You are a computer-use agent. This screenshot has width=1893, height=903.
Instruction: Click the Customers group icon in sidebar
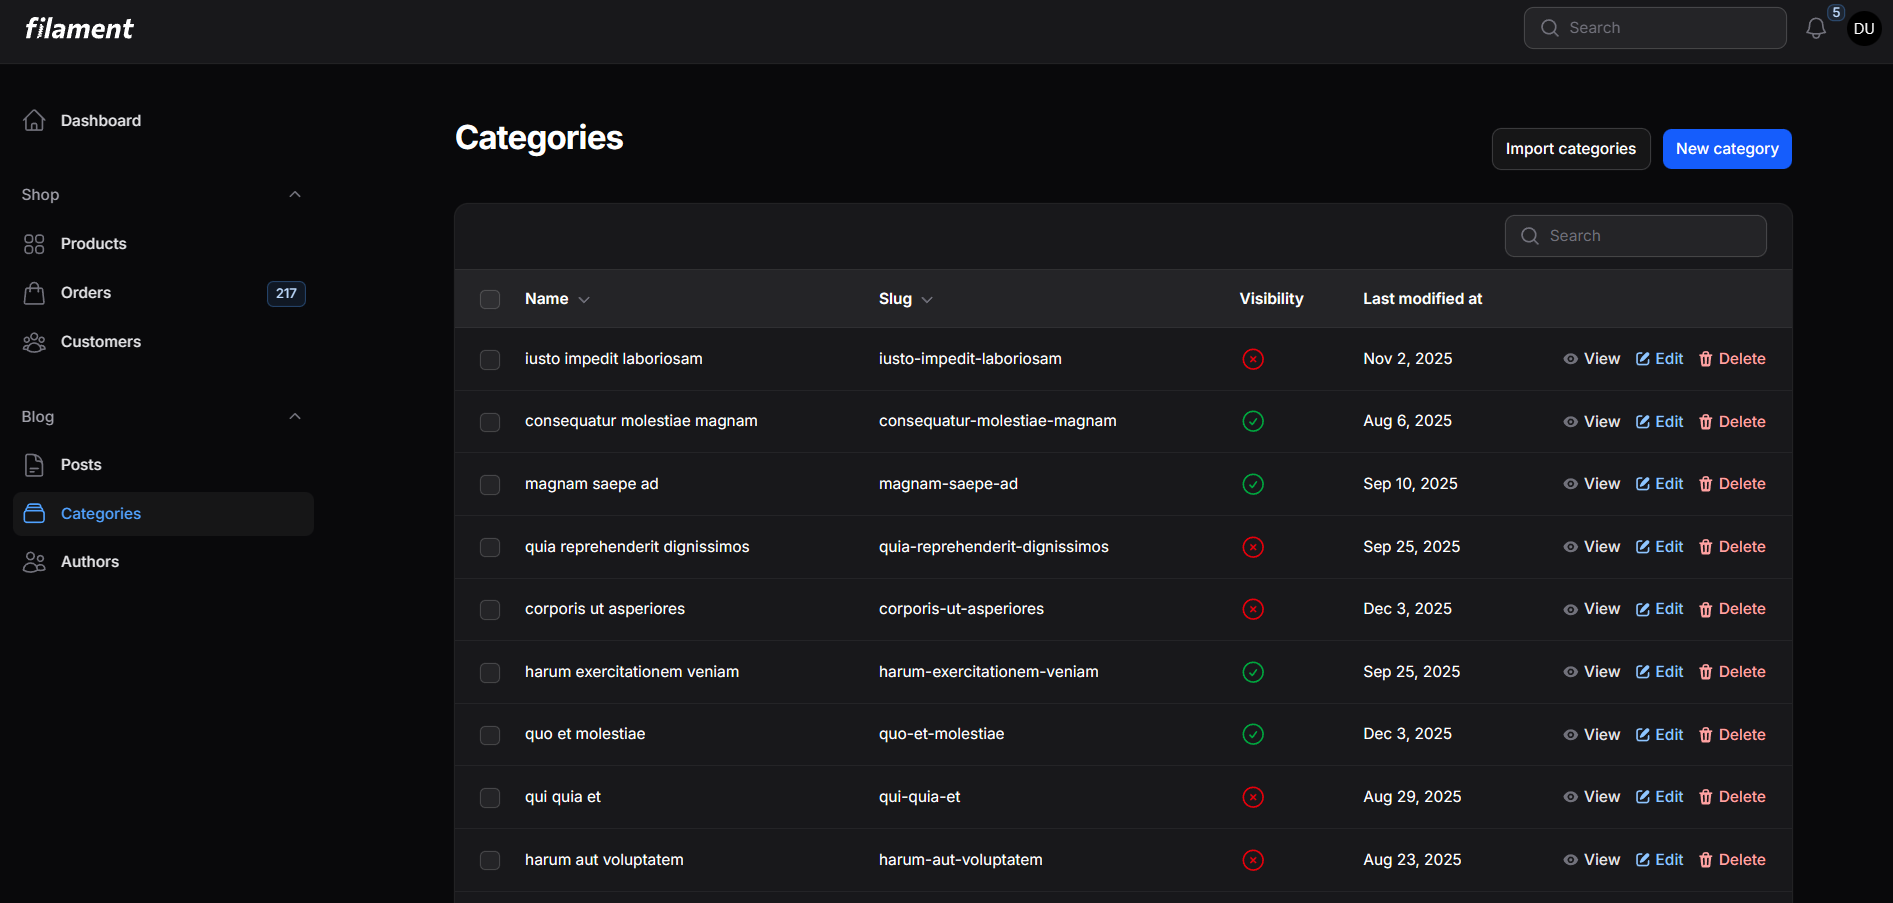click(x=34, y=342)
